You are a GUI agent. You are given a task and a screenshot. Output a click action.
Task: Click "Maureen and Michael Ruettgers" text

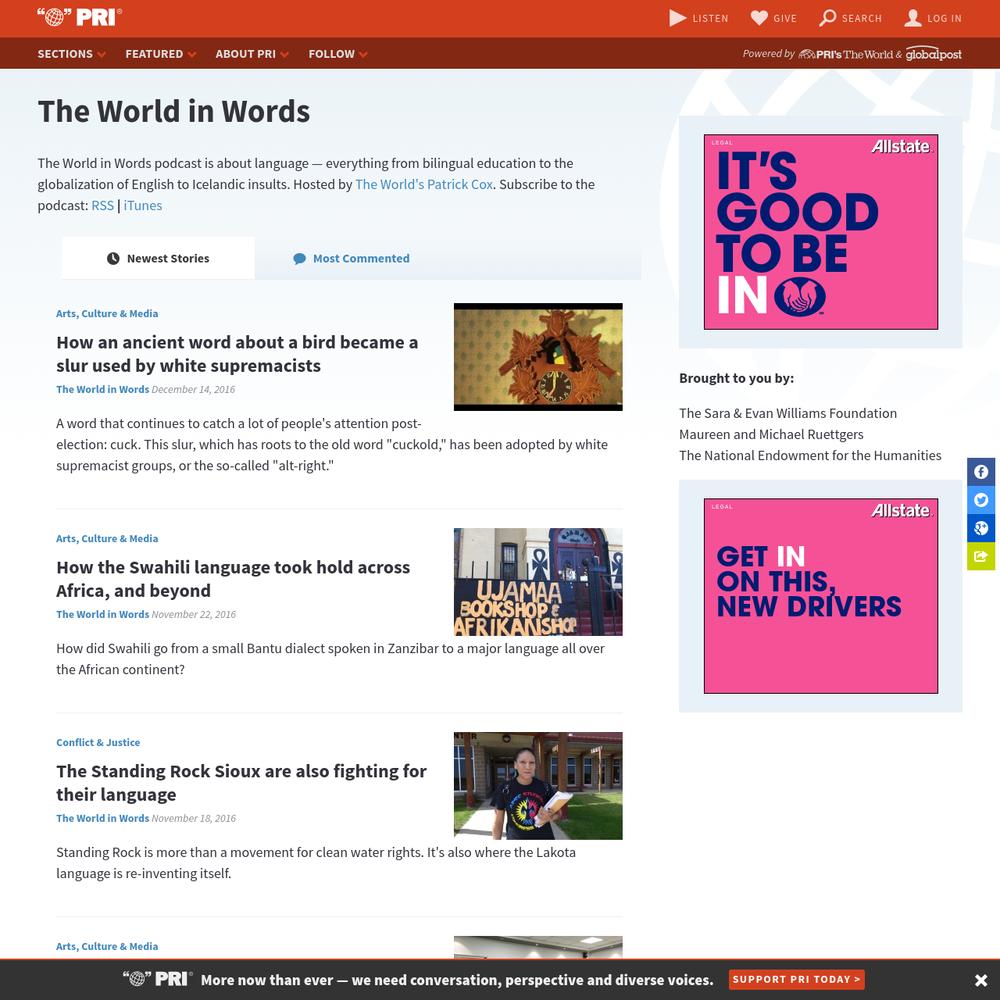(x=771, y=434)
